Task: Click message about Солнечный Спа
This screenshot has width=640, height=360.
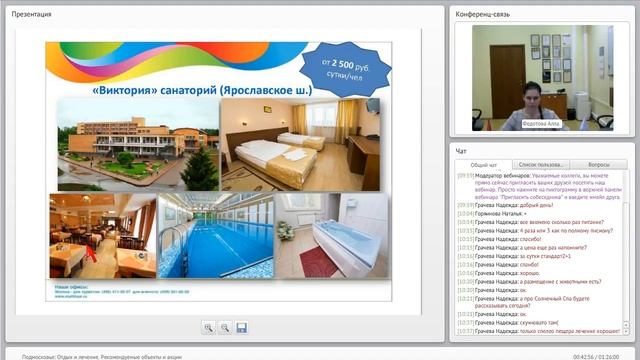Action: (524, 302)
